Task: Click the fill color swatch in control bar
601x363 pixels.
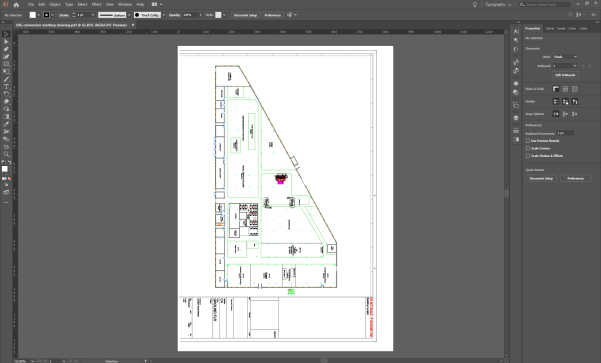Action: [33, 15]
